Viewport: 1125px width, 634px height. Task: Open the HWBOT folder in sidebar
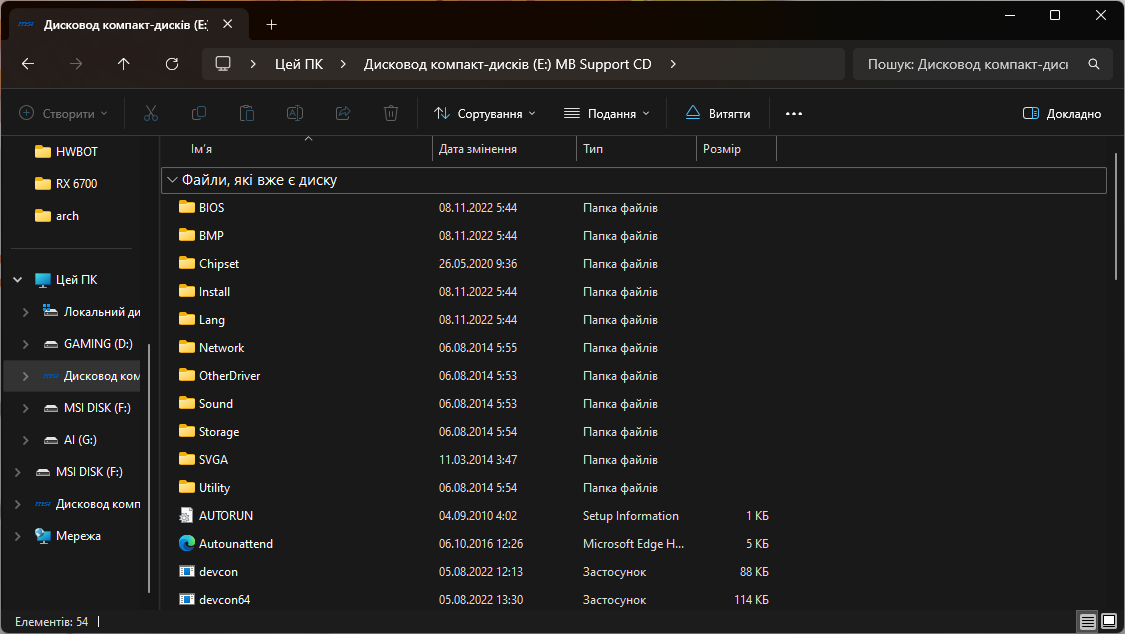point(76,152)
